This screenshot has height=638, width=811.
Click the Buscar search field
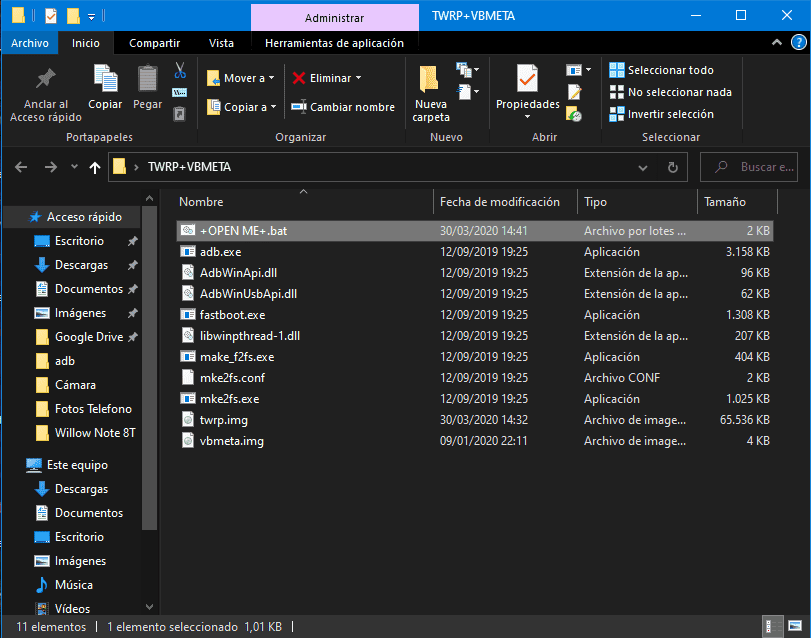point(748,167)
